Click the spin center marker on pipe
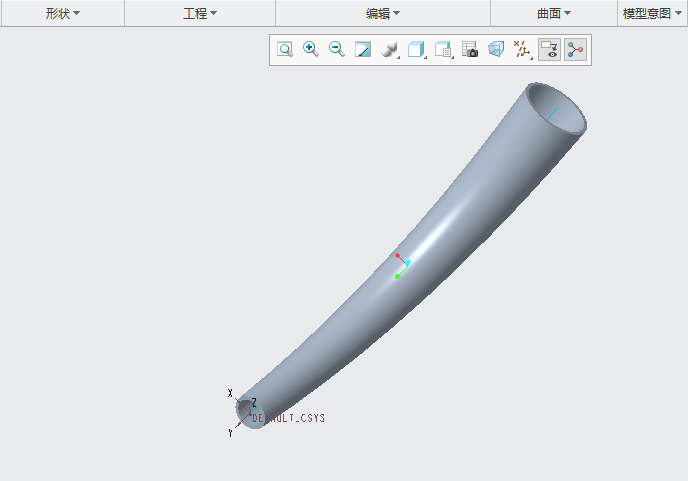Viewport: 688px width, 481px height. 401,265
